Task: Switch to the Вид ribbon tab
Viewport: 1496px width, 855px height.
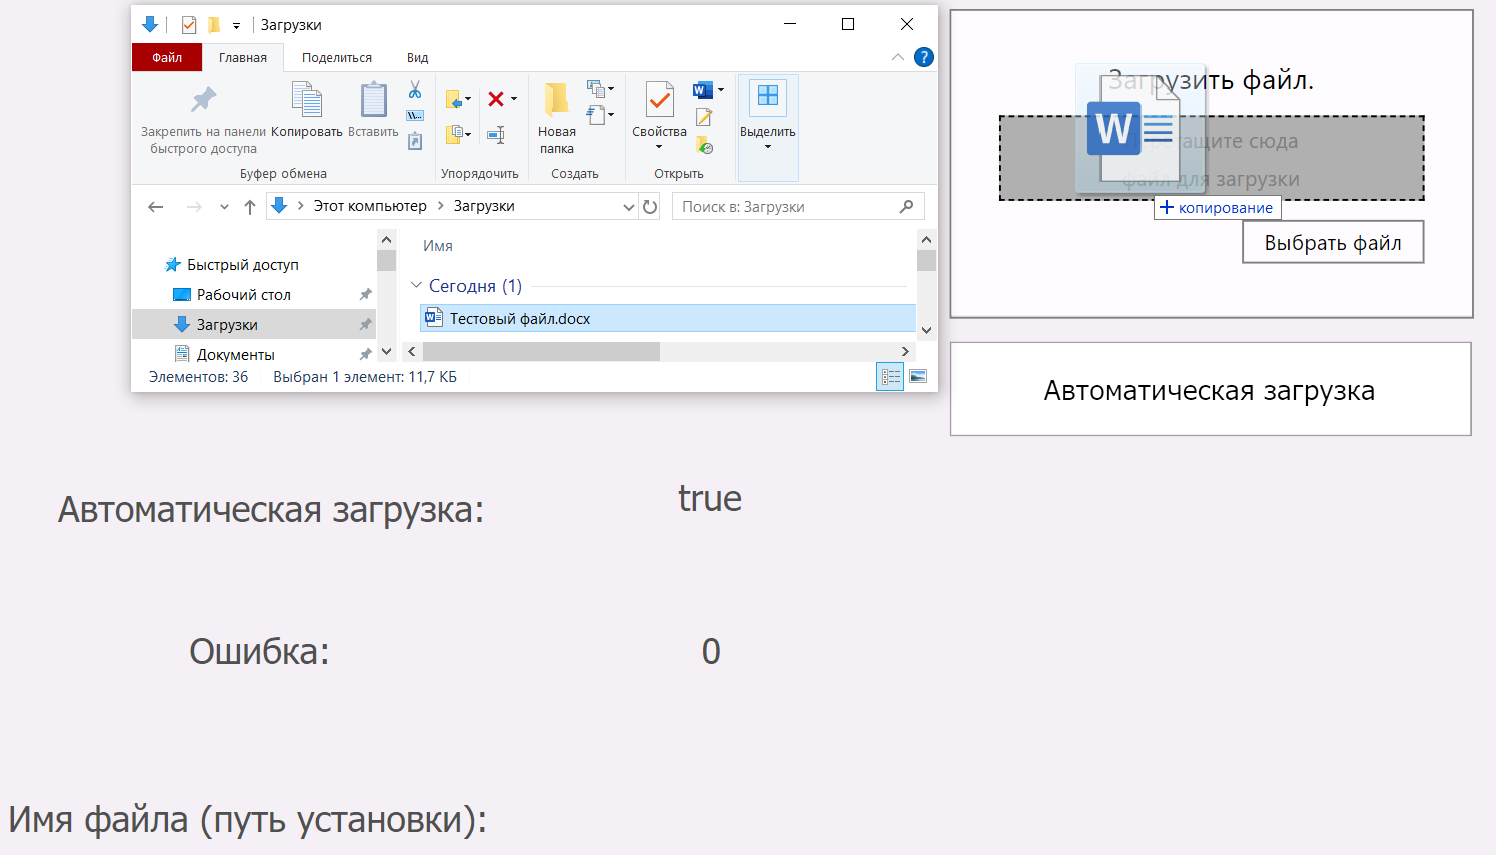Action: click(x=417, y=57)
